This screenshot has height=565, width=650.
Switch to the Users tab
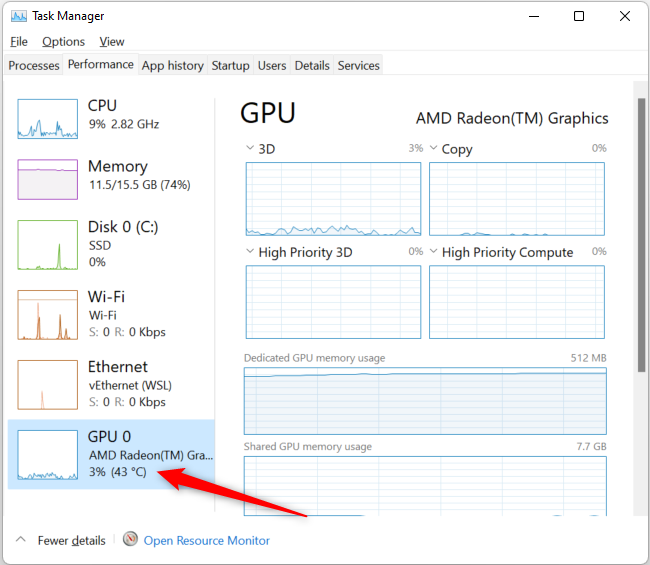(272, 65)
